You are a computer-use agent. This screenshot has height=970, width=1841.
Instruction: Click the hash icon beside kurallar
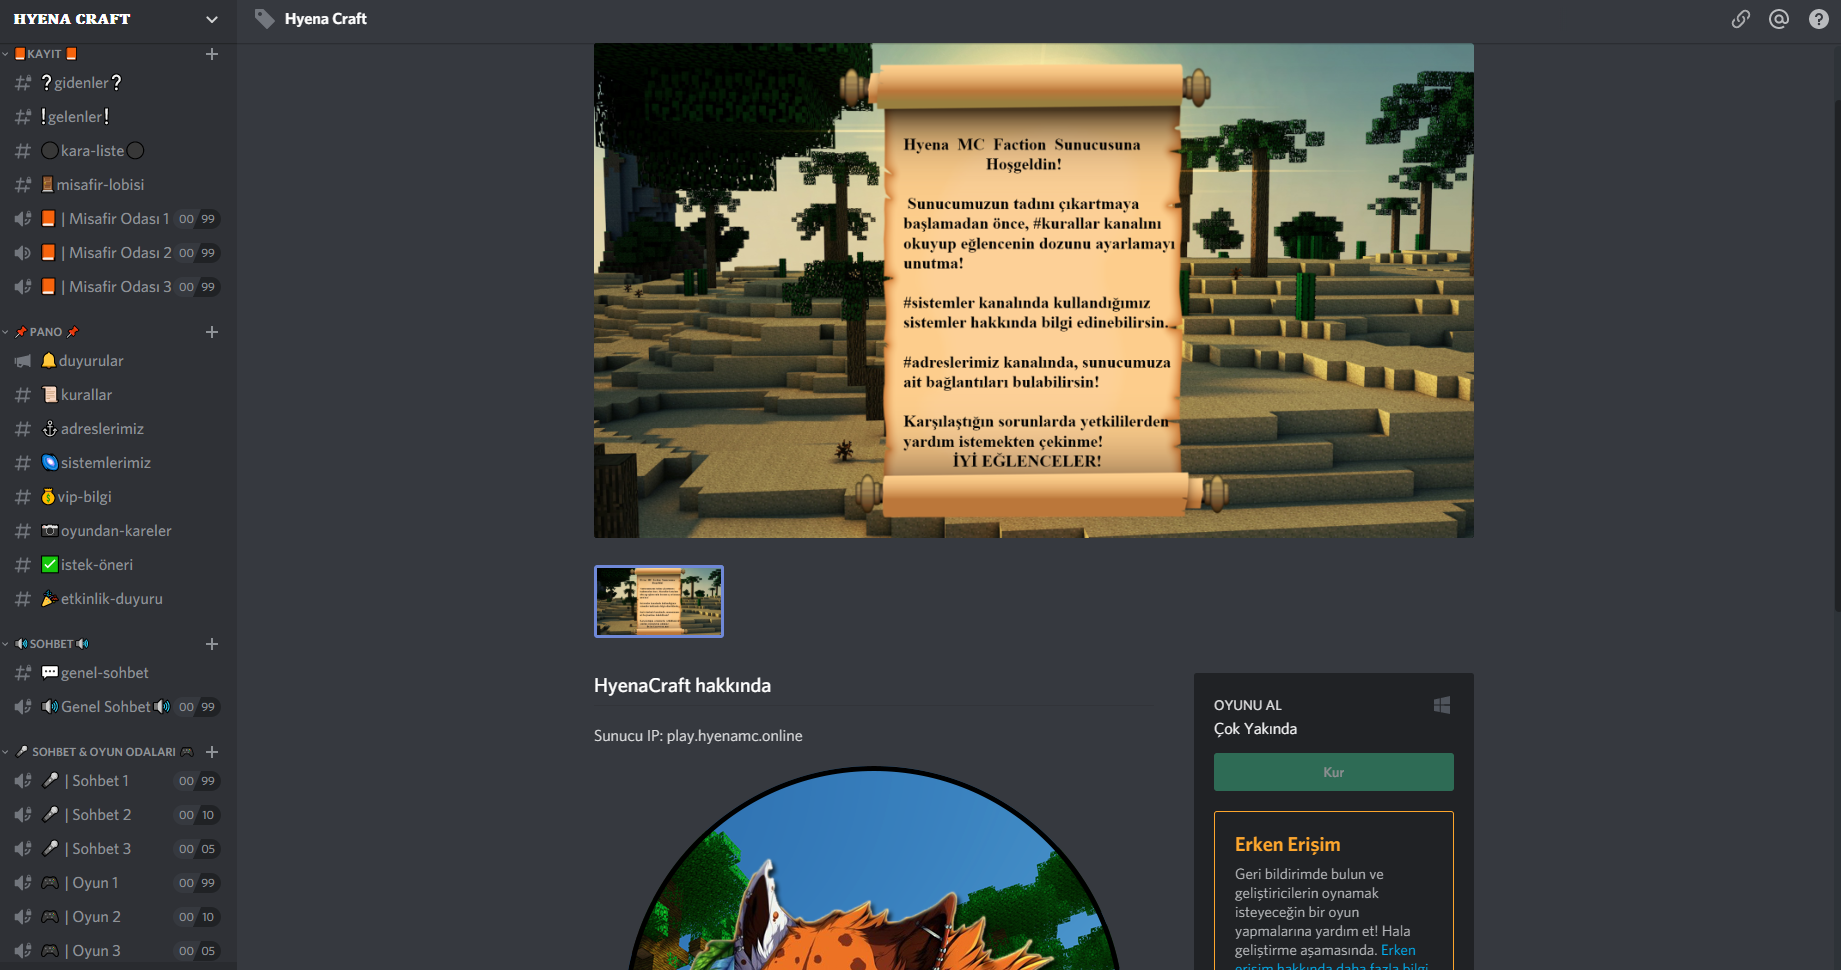(23, 395)
